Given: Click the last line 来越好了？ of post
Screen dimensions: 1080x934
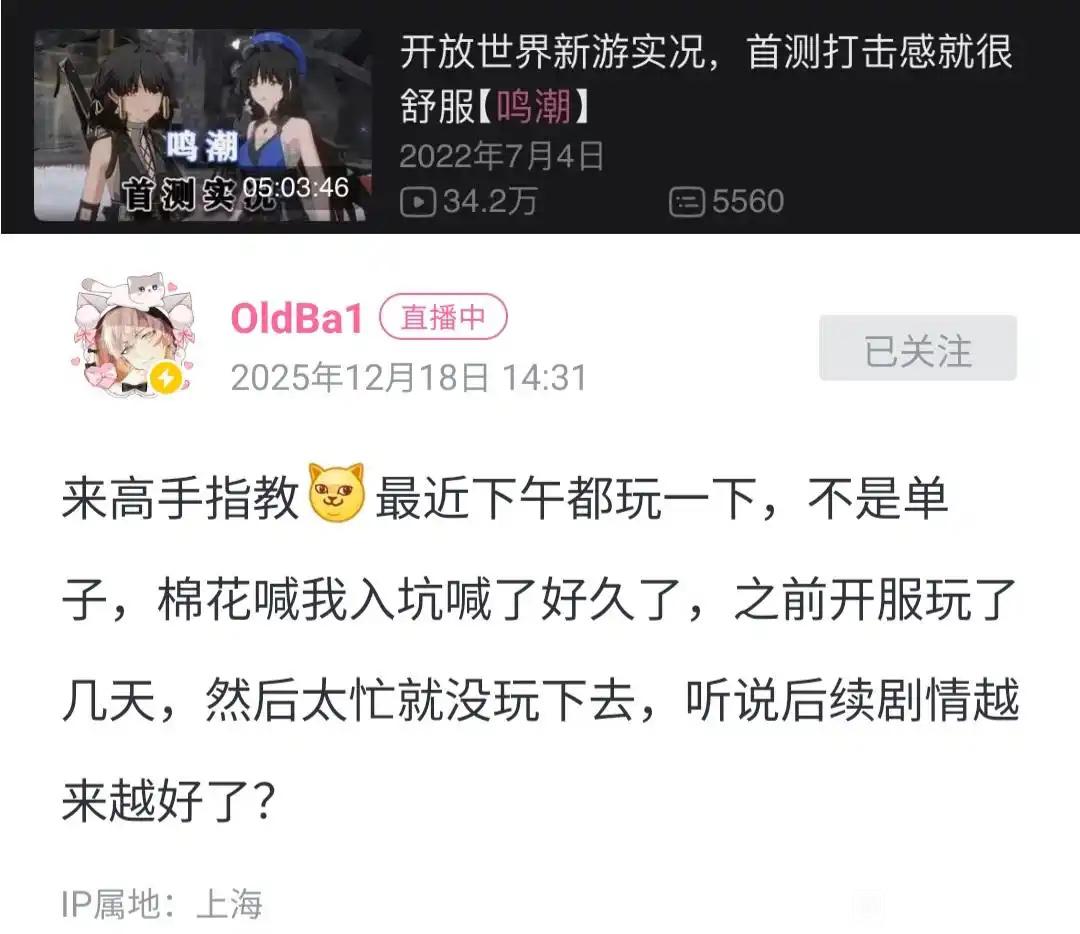Looking at the screenshot, I should coord(169,800).
